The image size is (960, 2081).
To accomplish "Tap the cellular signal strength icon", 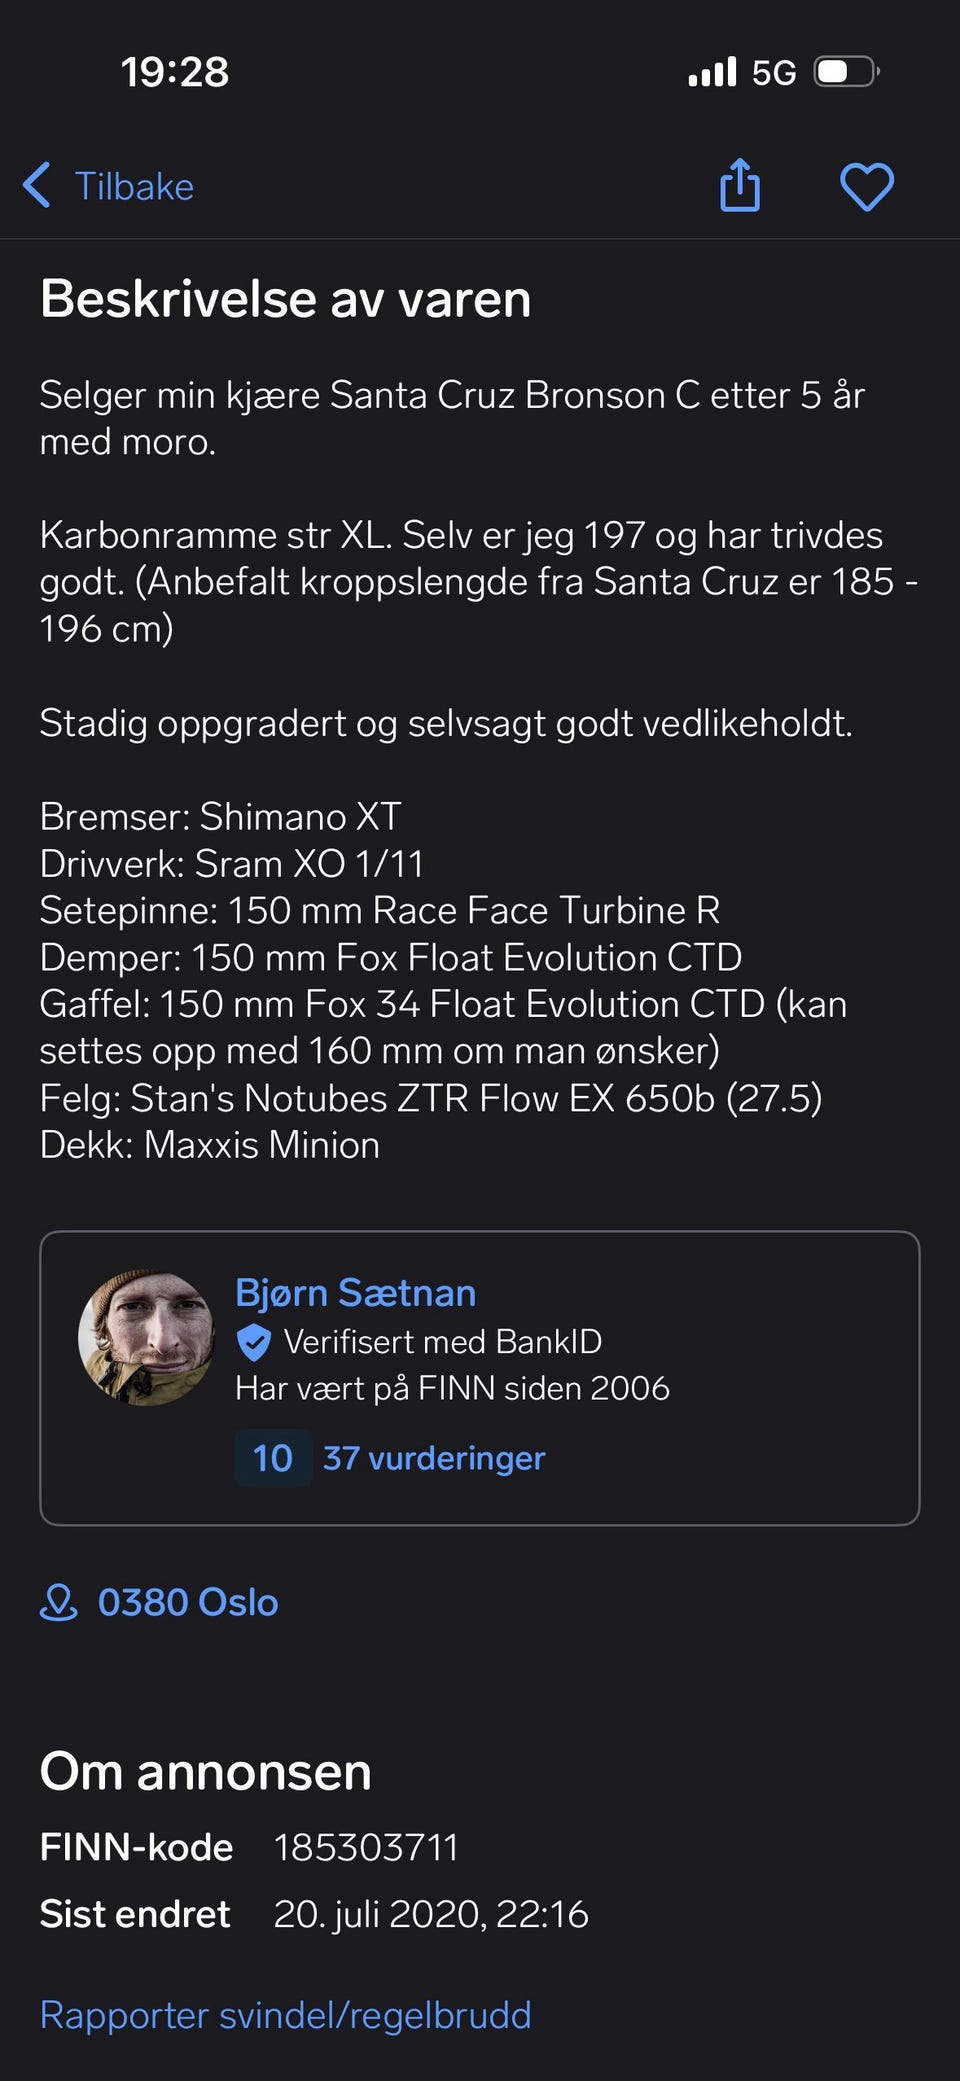I will [712, 72].
